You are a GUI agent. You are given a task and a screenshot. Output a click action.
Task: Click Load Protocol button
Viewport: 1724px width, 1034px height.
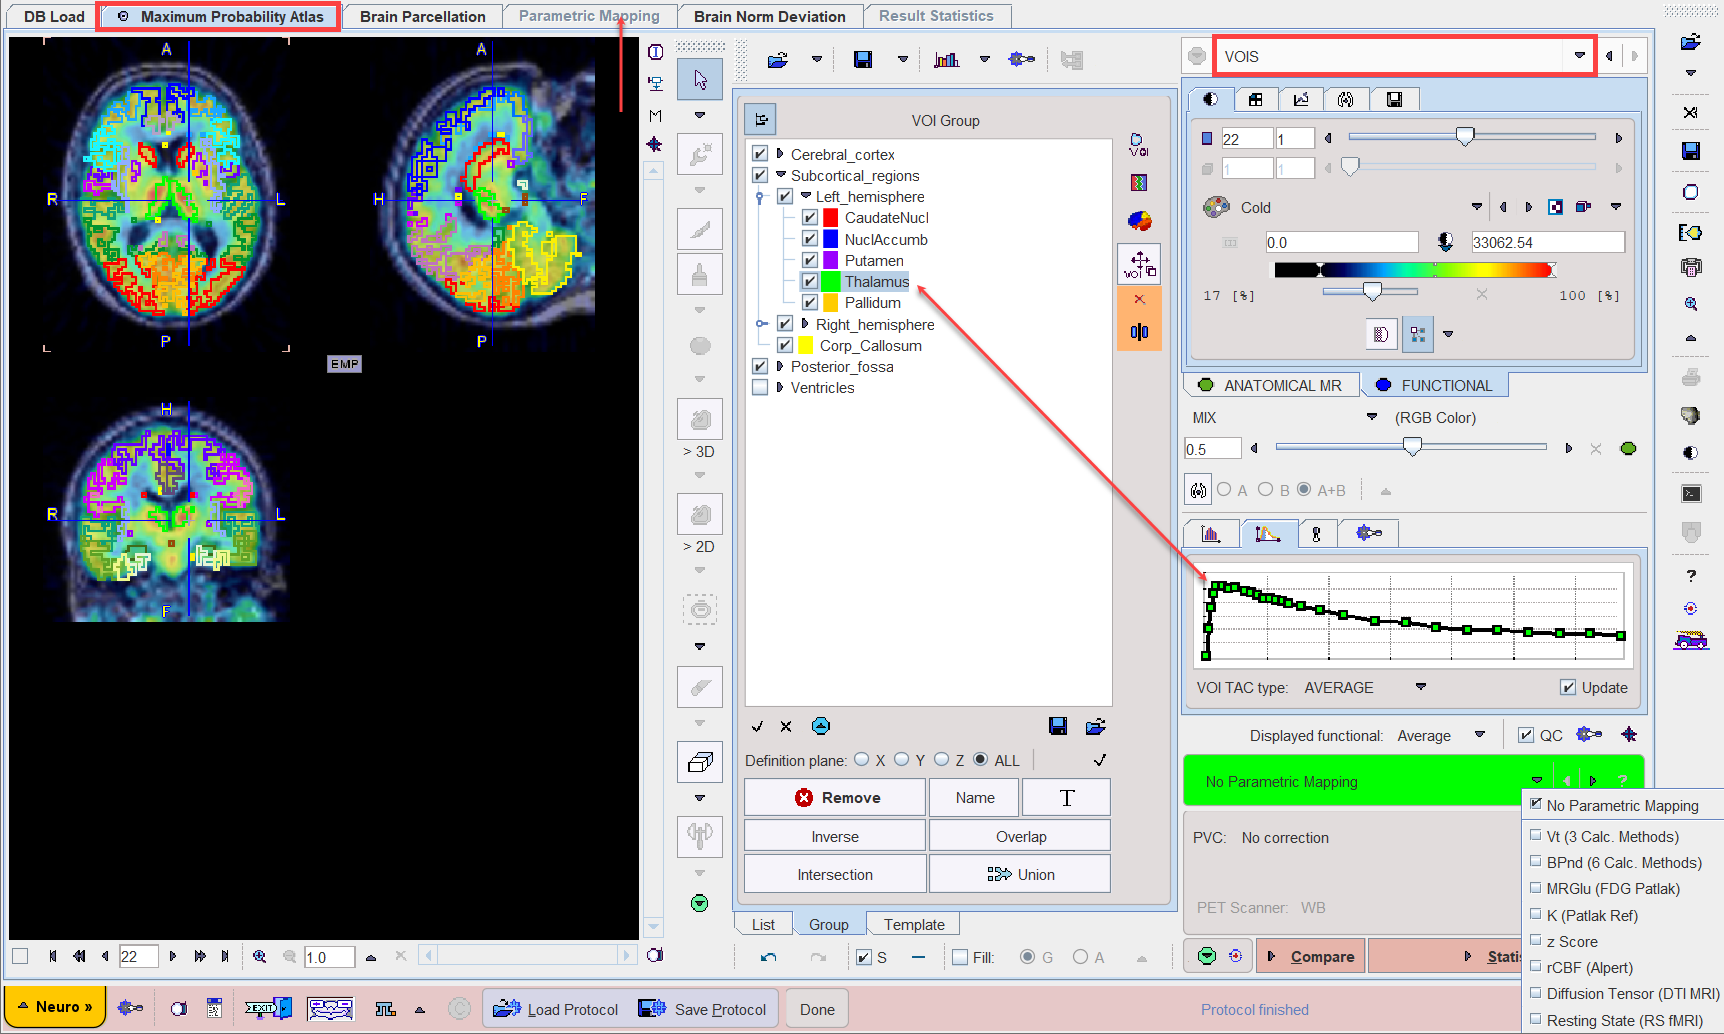555,1009
